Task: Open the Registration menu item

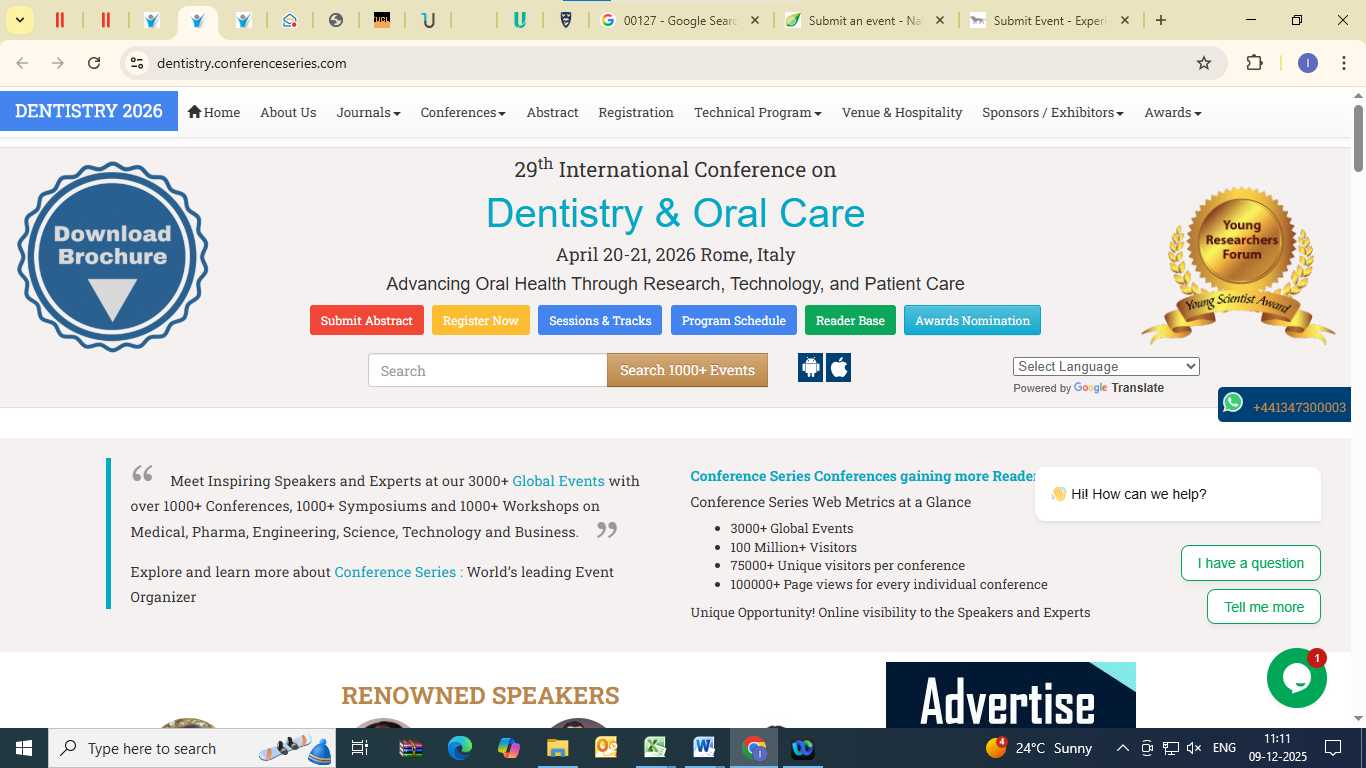Action: coord(636,112)
